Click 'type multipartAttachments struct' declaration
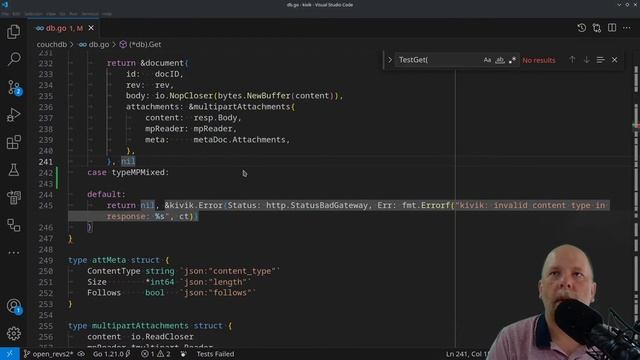640x360 pixels. pos(145,326)
